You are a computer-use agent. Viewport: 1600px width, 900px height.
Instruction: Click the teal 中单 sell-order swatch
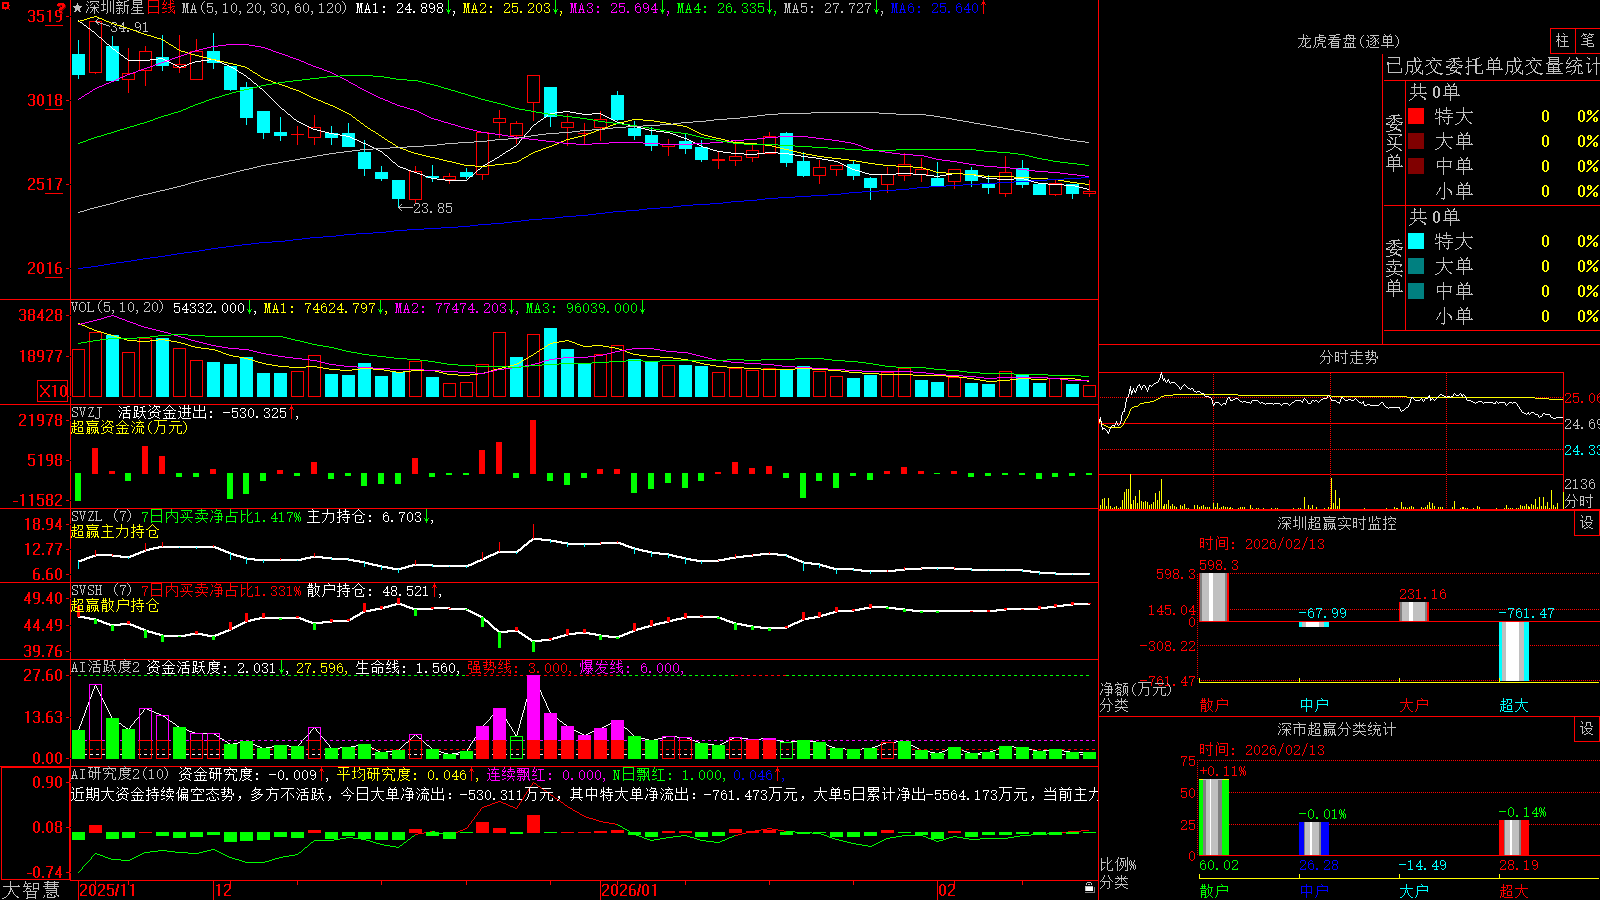[x=1416, y=291]
